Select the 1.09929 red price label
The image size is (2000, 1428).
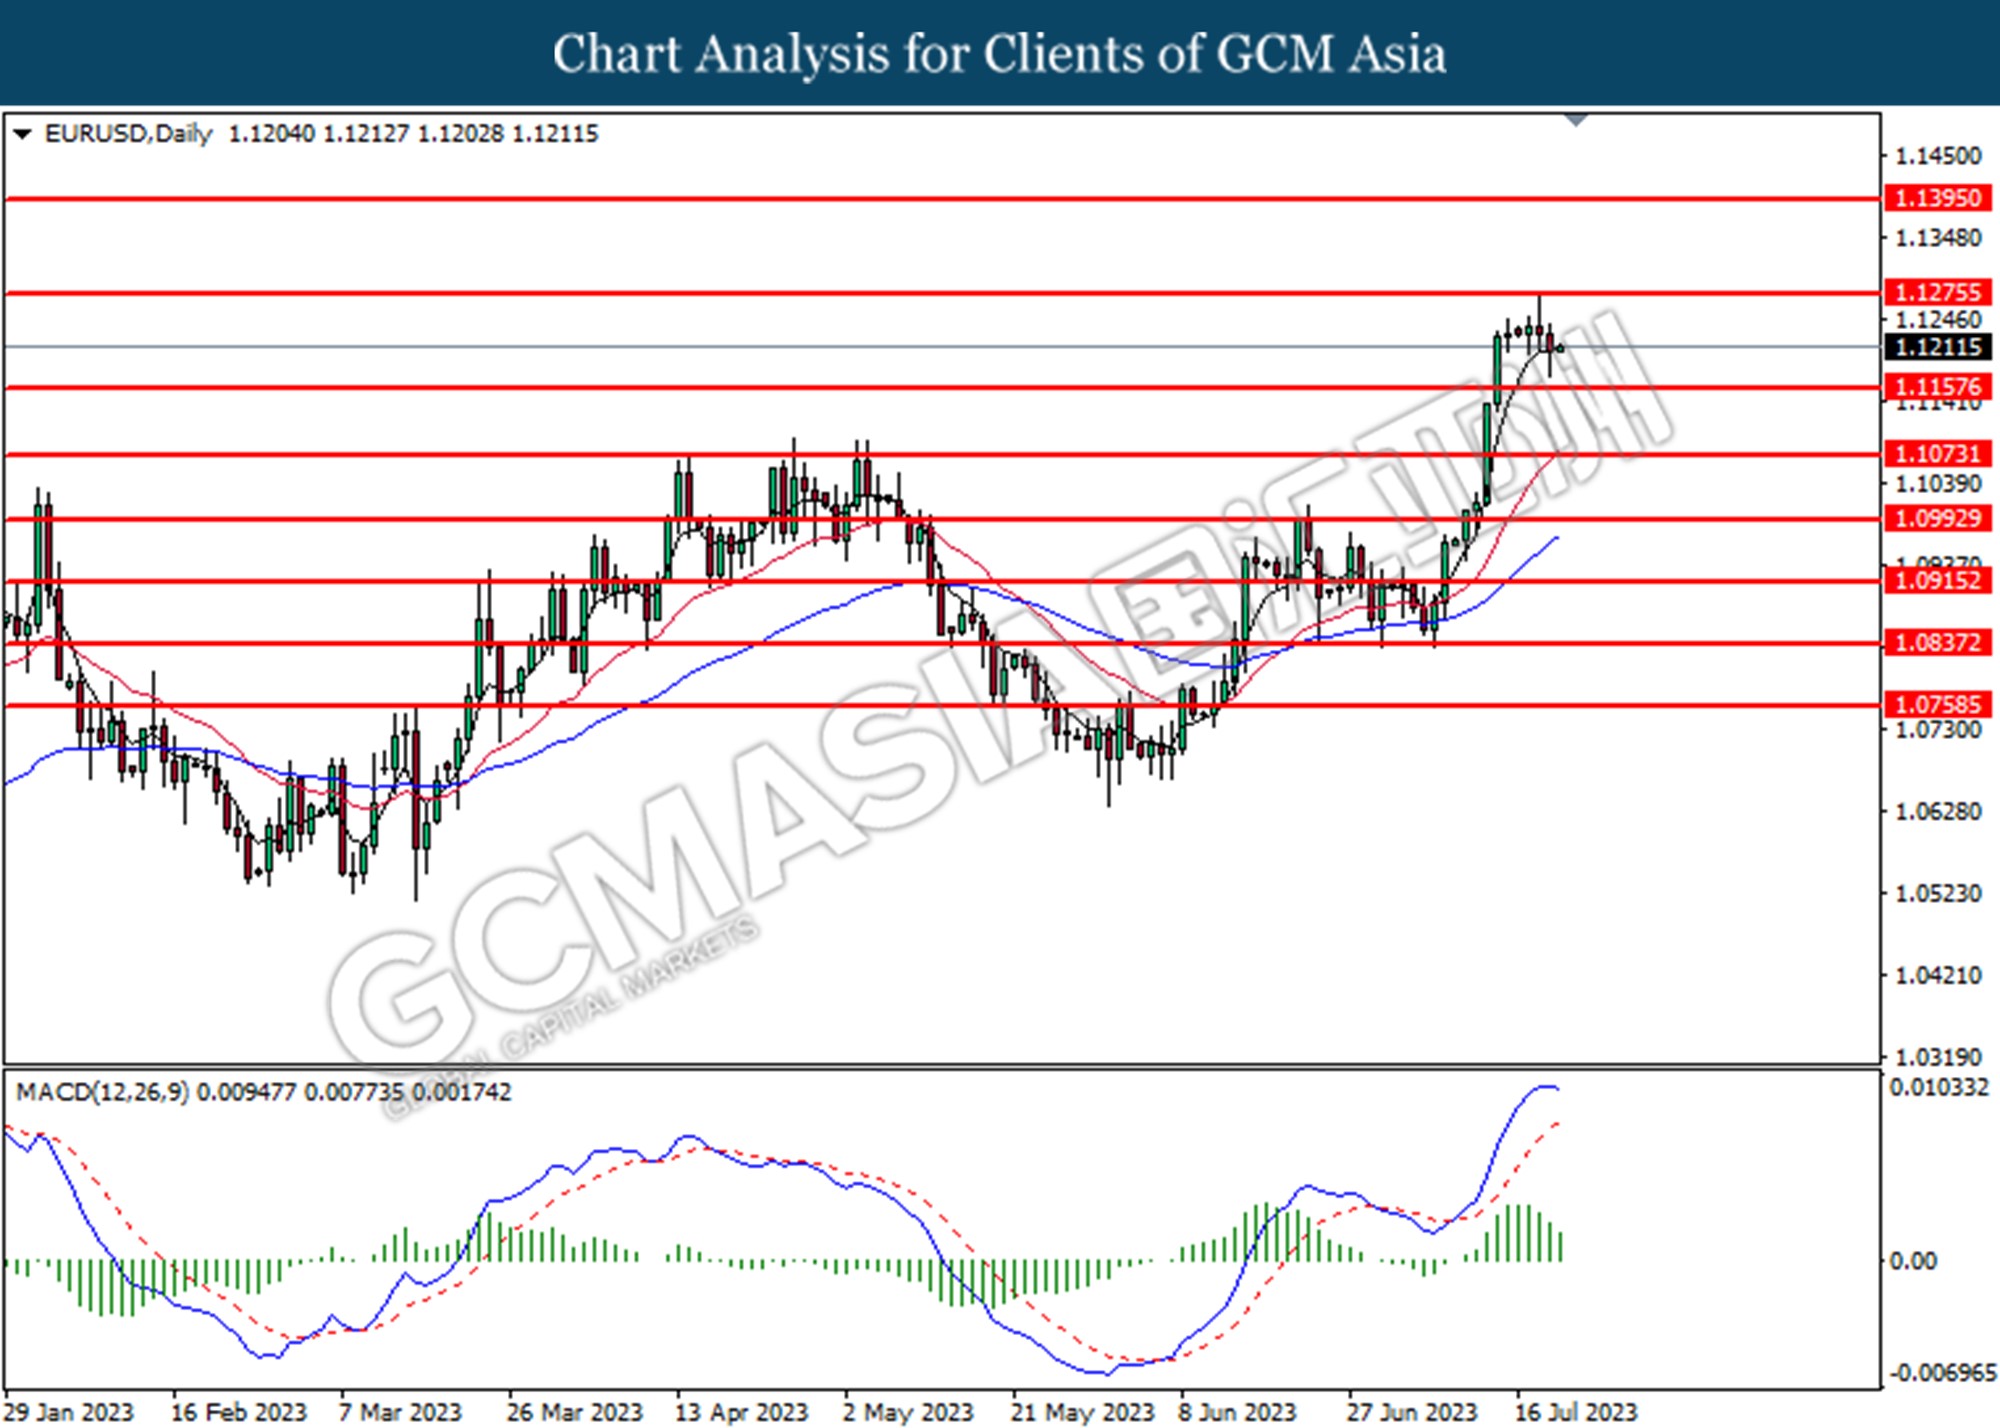point(1938,518)
